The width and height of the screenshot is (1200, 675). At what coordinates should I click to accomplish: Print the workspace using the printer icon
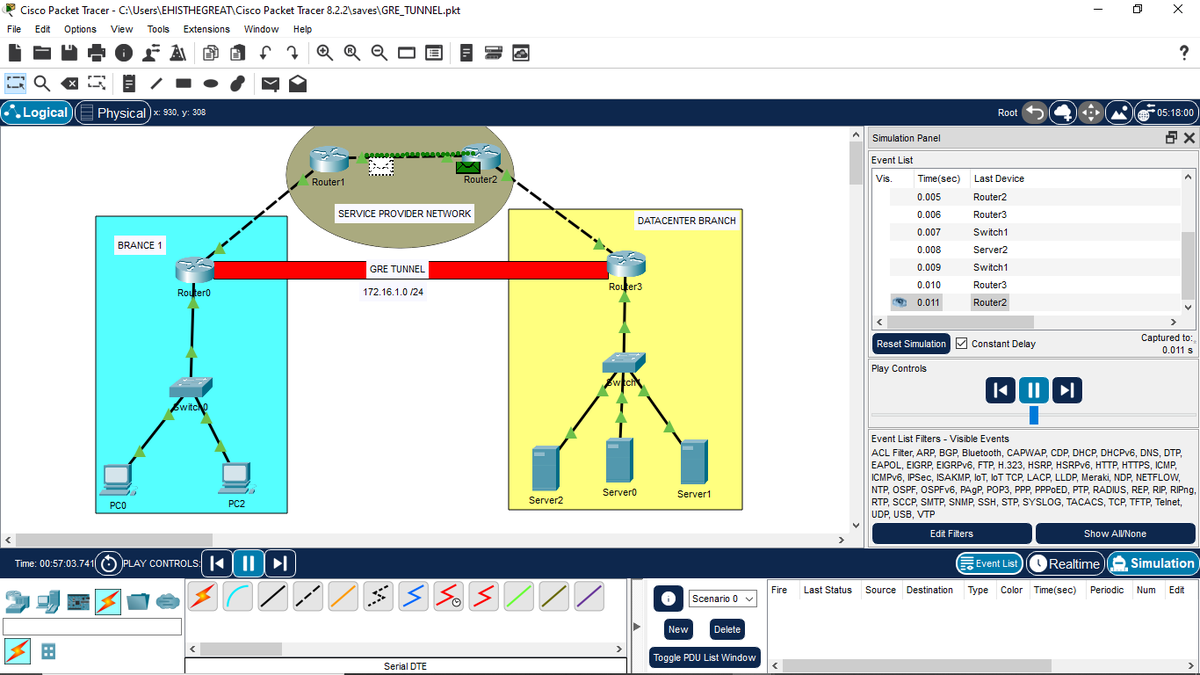(x=97, y=53)
